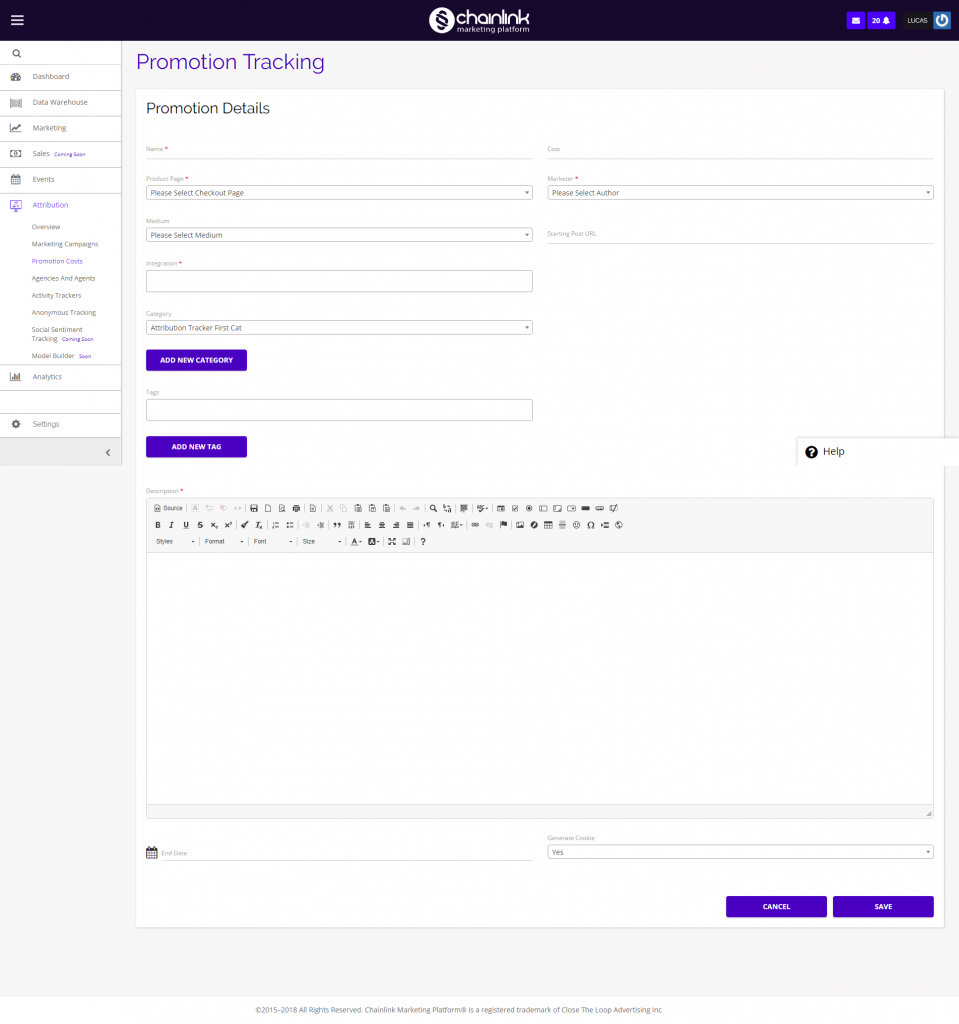Toggle italic formatting in the editor
Screen dimensions: 959x1024
pyautogui.click(x=171, y=524)
